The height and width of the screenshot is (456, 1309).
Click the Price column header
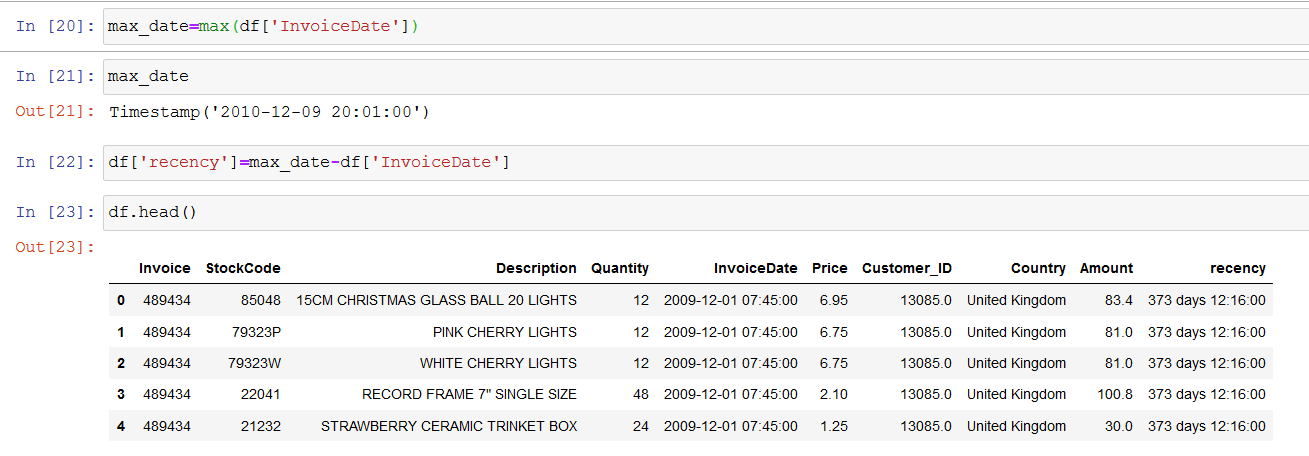pyautogui.click(x=830, y=268)
